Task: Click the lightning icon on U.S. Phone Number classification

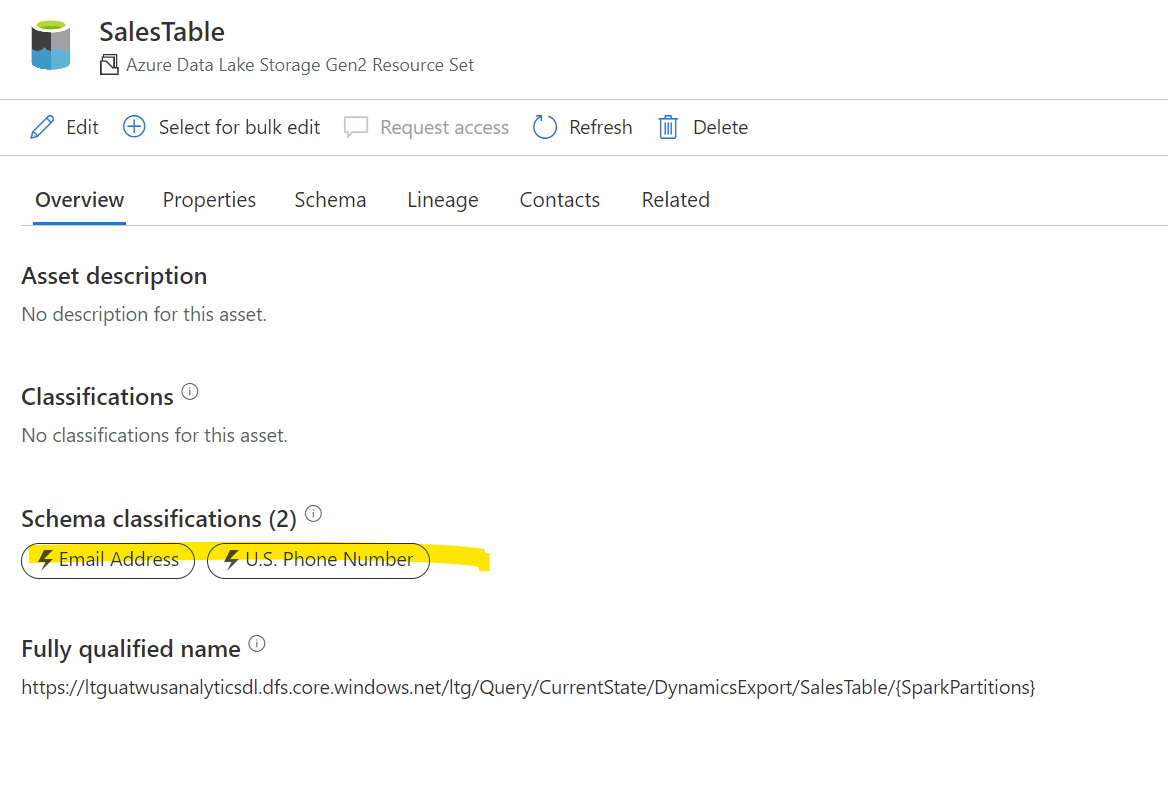Action: pyautogui.click(x=233, y=561)
